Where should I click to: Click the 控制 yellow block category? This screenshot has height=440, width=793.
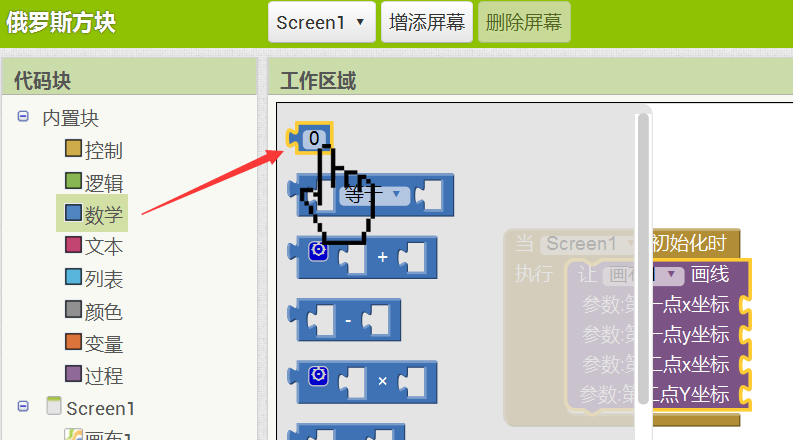pos(94,150)
